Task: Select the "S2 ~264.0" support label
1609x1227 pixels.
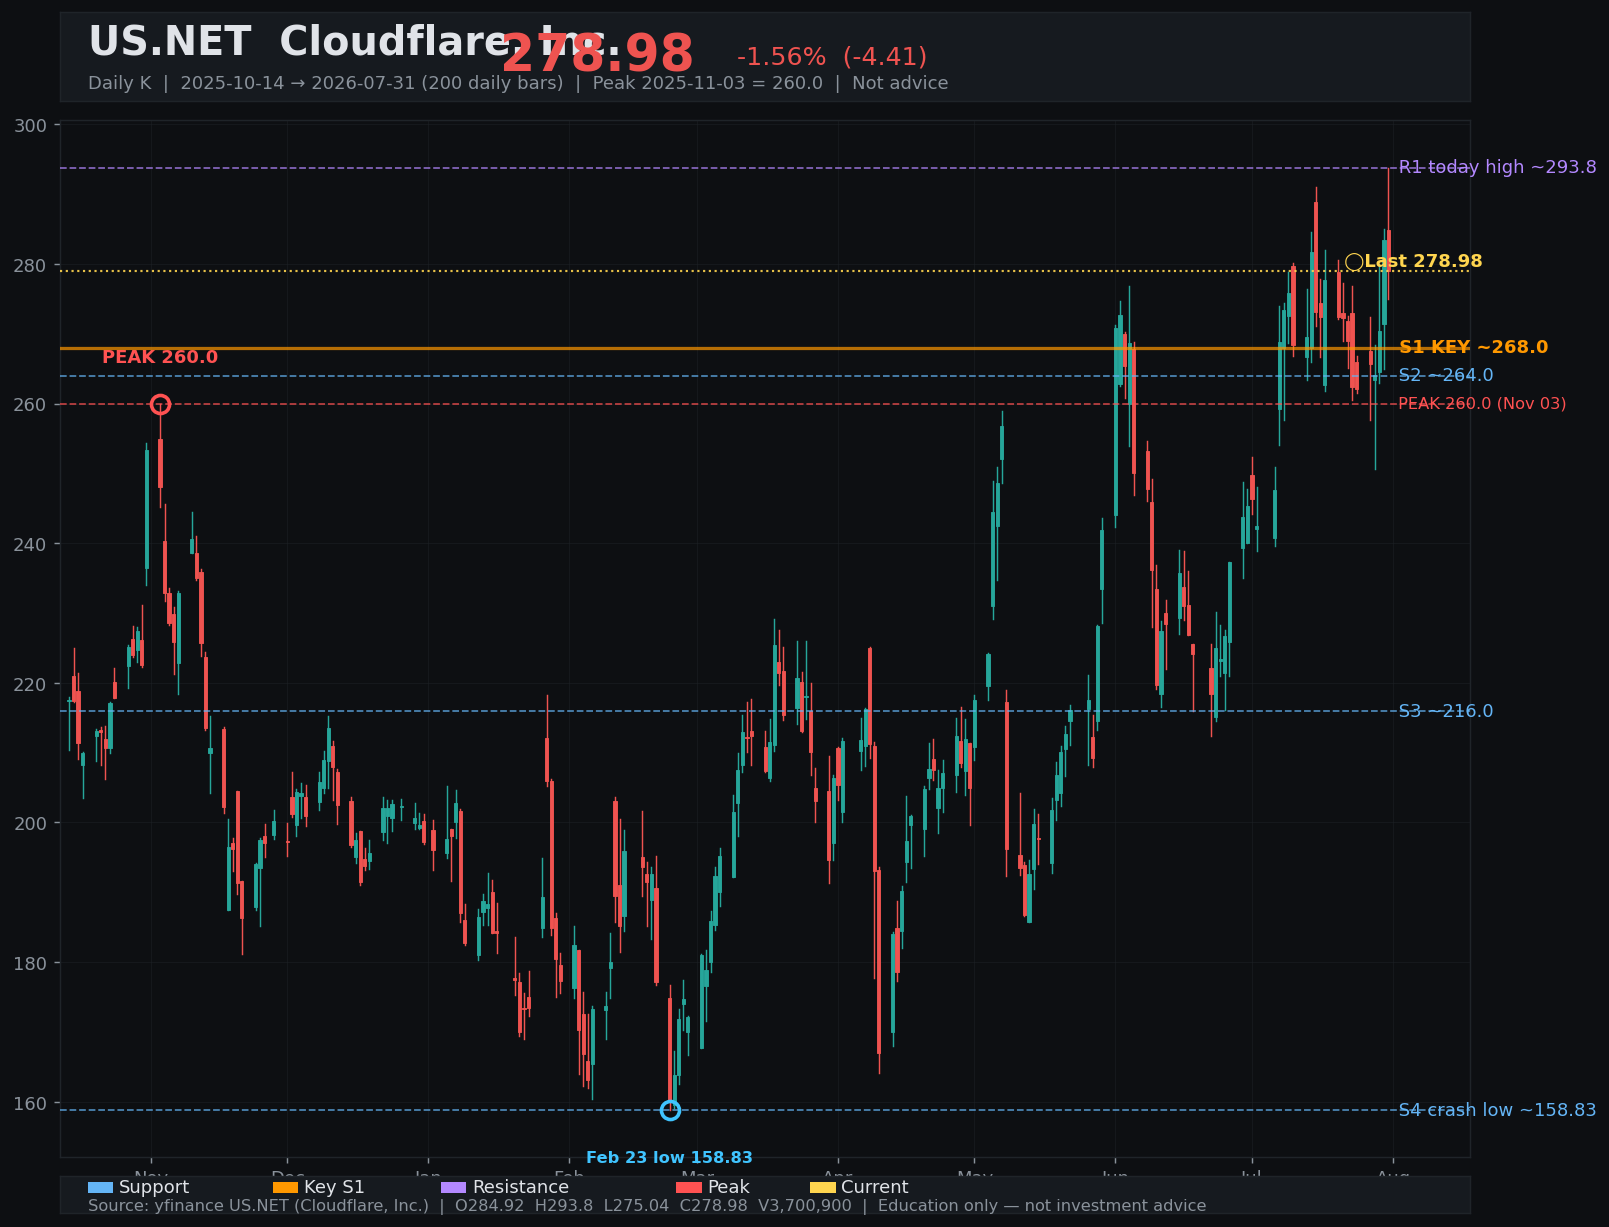Action: (x=1445, y=376)
